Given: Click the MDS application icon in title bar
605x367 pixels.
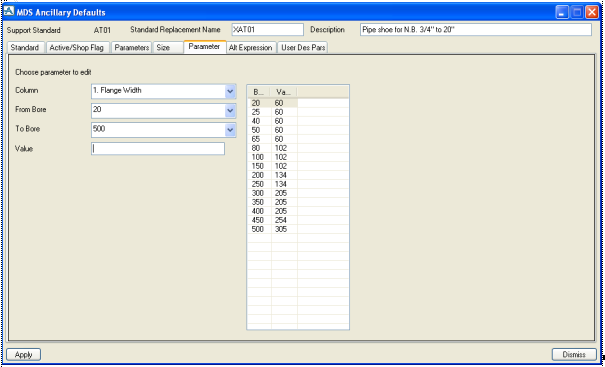Looking at the screenshot, I should tap(8, 12).
